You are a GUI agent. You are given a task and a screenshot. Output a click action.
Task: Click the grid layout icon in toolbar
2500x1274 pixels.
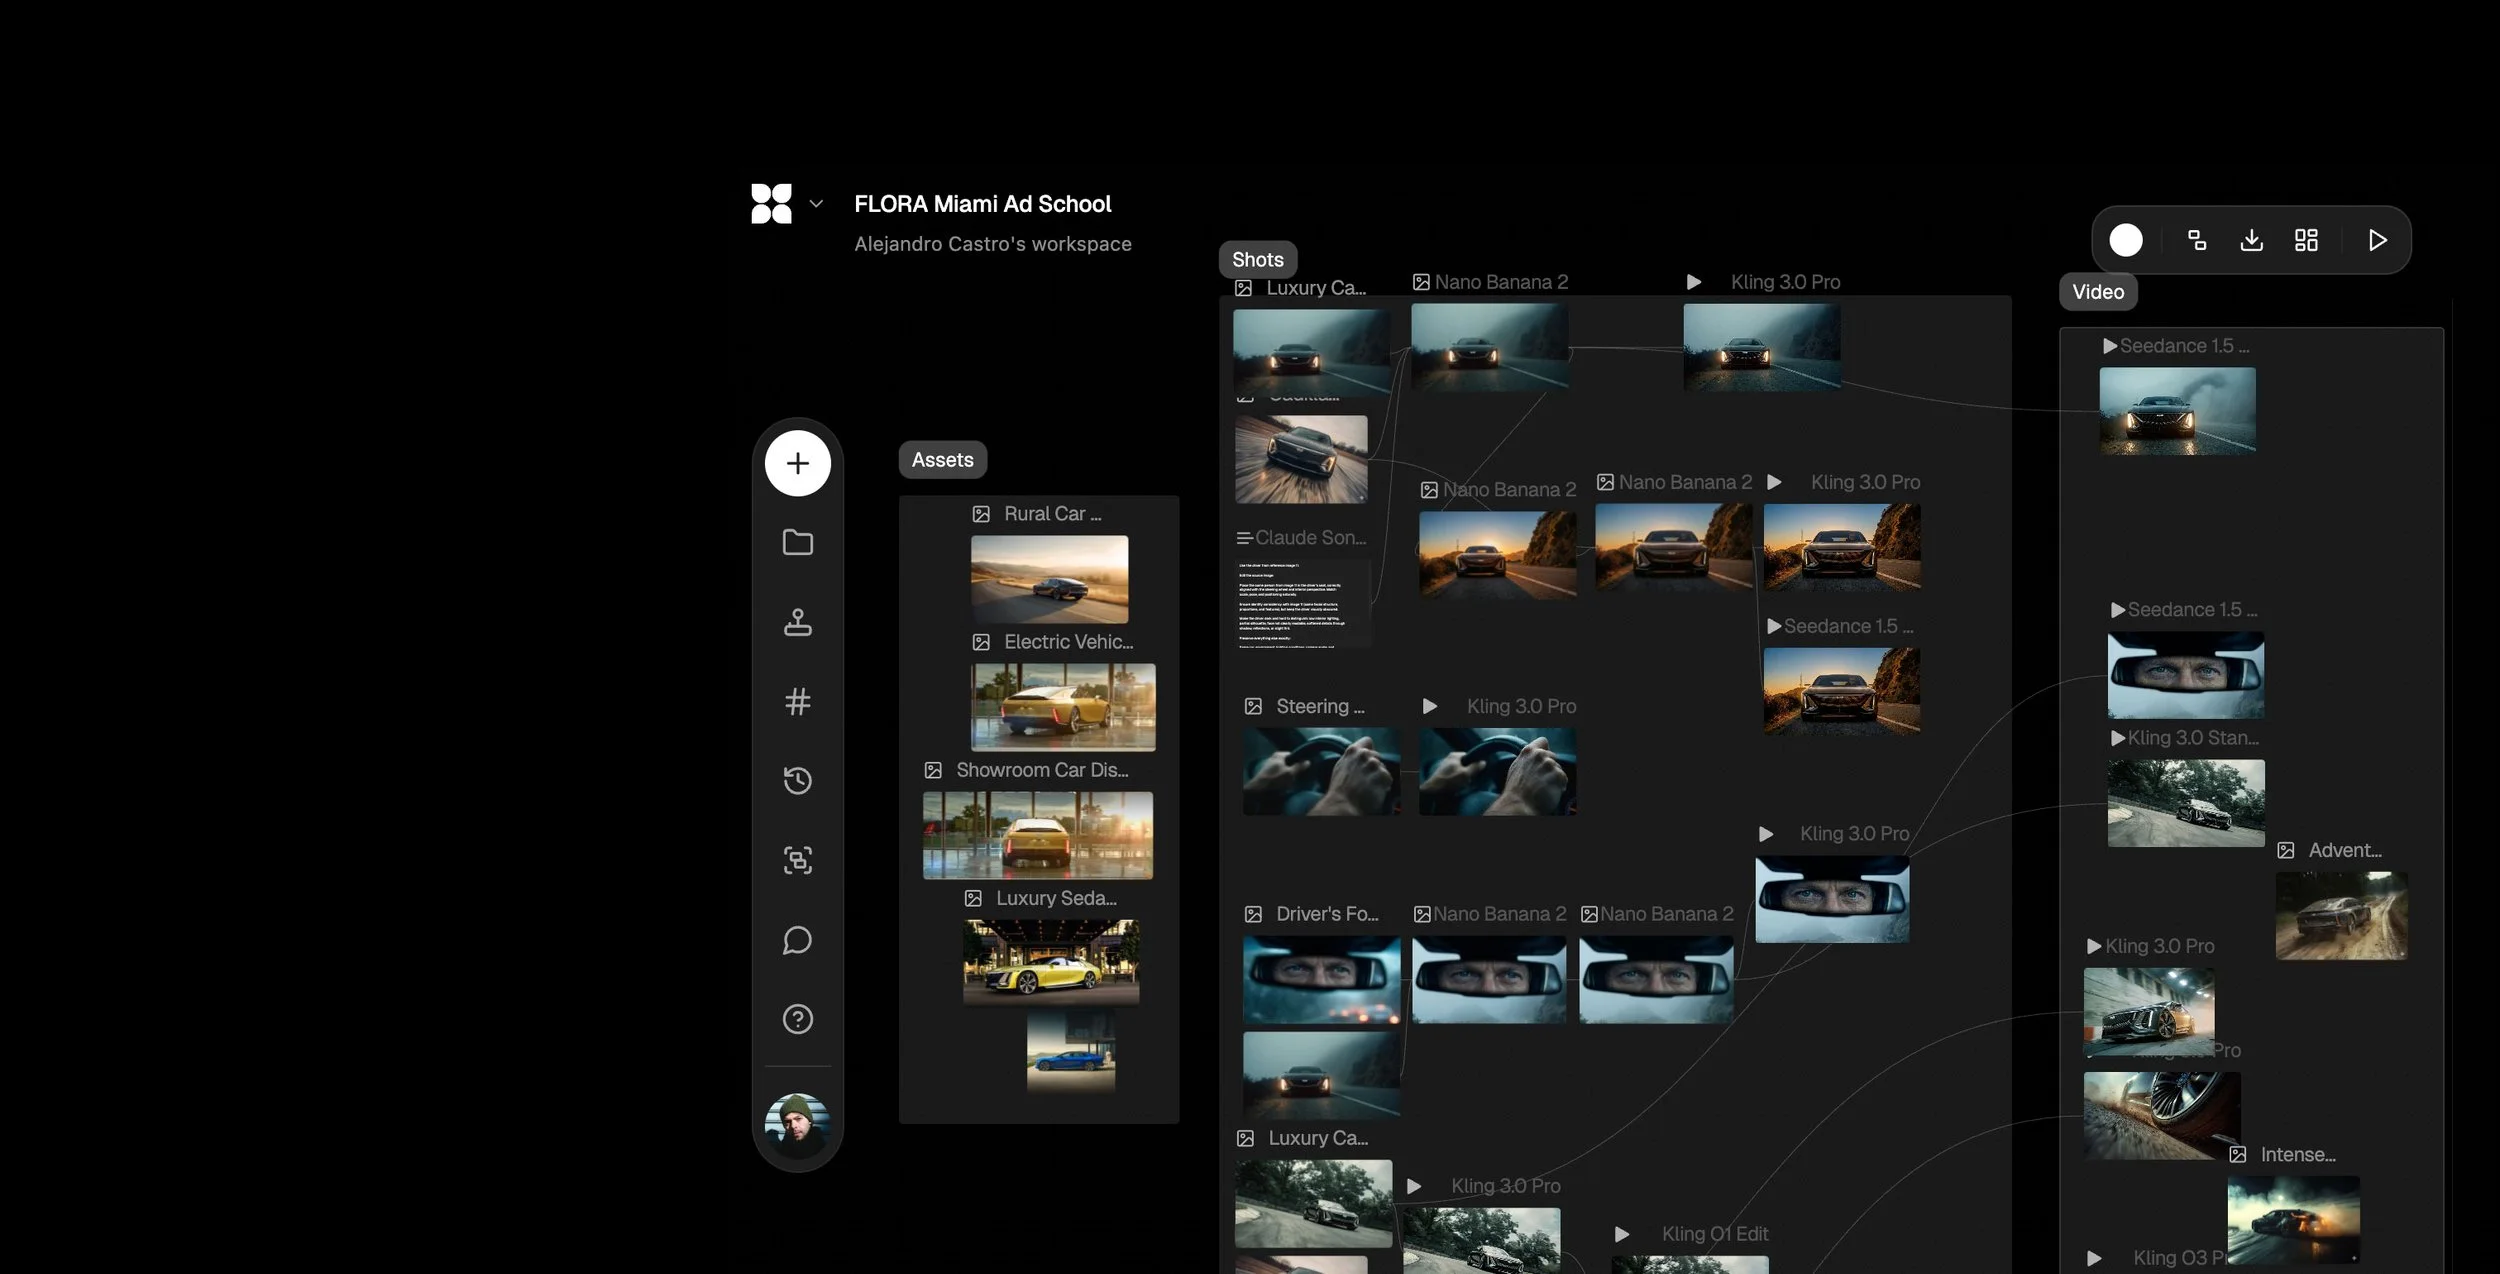coord(2305,240)
